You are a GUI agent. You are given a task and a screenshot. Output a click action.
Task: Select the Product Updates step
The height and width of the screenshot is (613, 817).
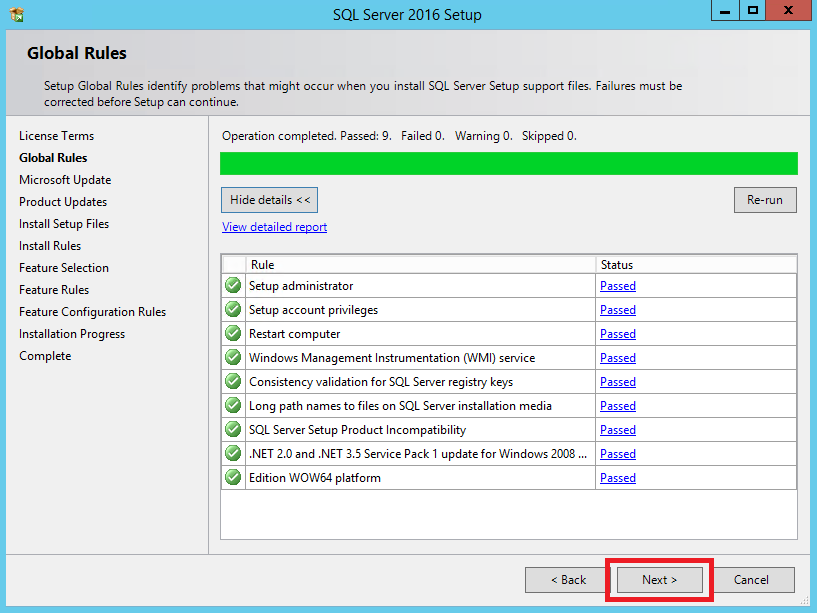click(63, 202)
